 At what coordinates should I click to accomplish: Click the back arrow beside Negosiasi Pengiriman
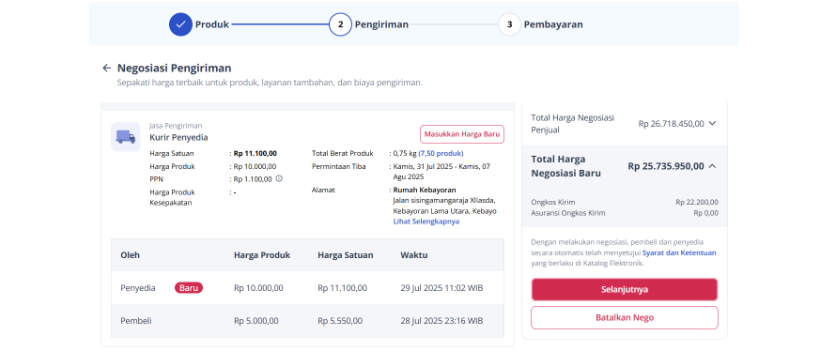click(x=107, y=68)
